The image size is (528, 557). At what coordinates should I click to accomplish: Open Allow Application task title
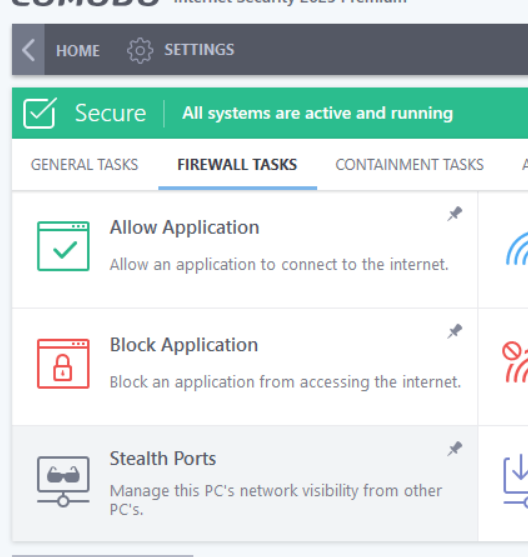184,227
